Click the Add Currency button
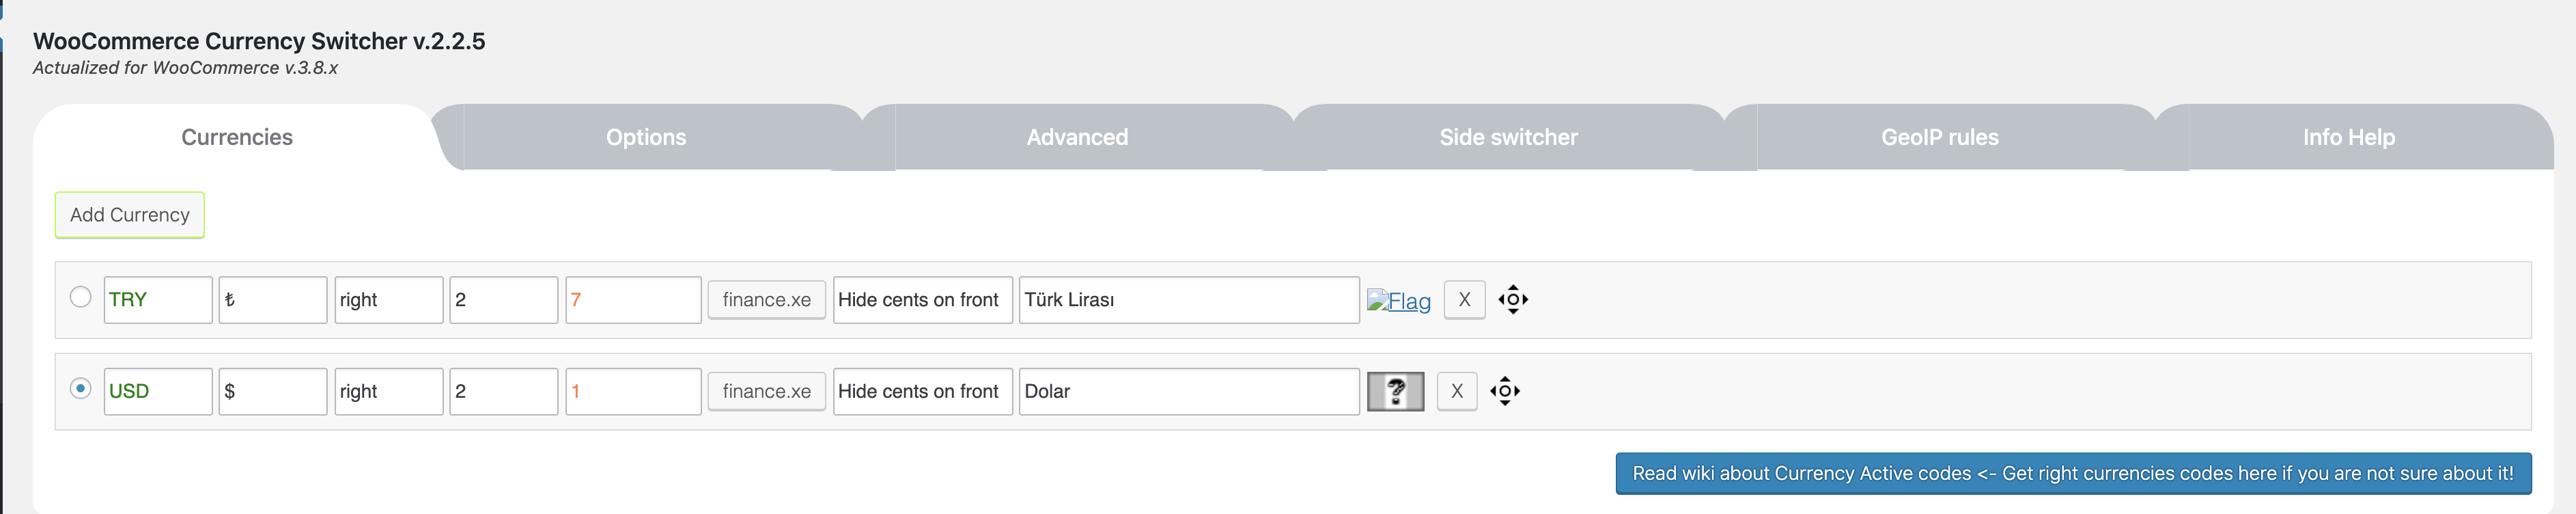The image size is (2576, 514). pyautogui.click(x=130, y=215)
